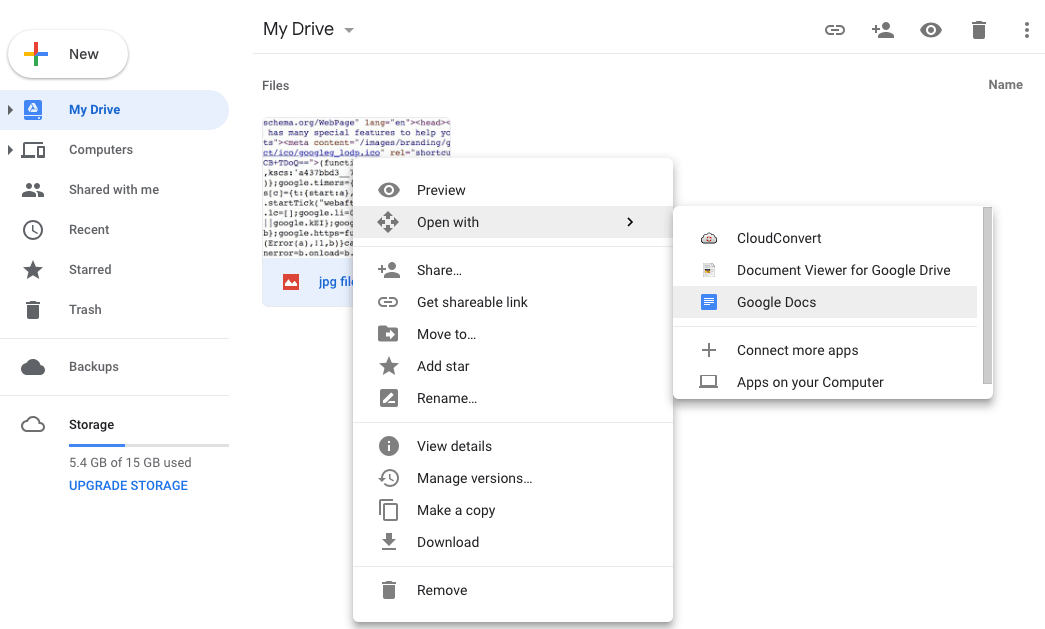1045x629 pixels.
Task: Click the New button
Action: 67,54
